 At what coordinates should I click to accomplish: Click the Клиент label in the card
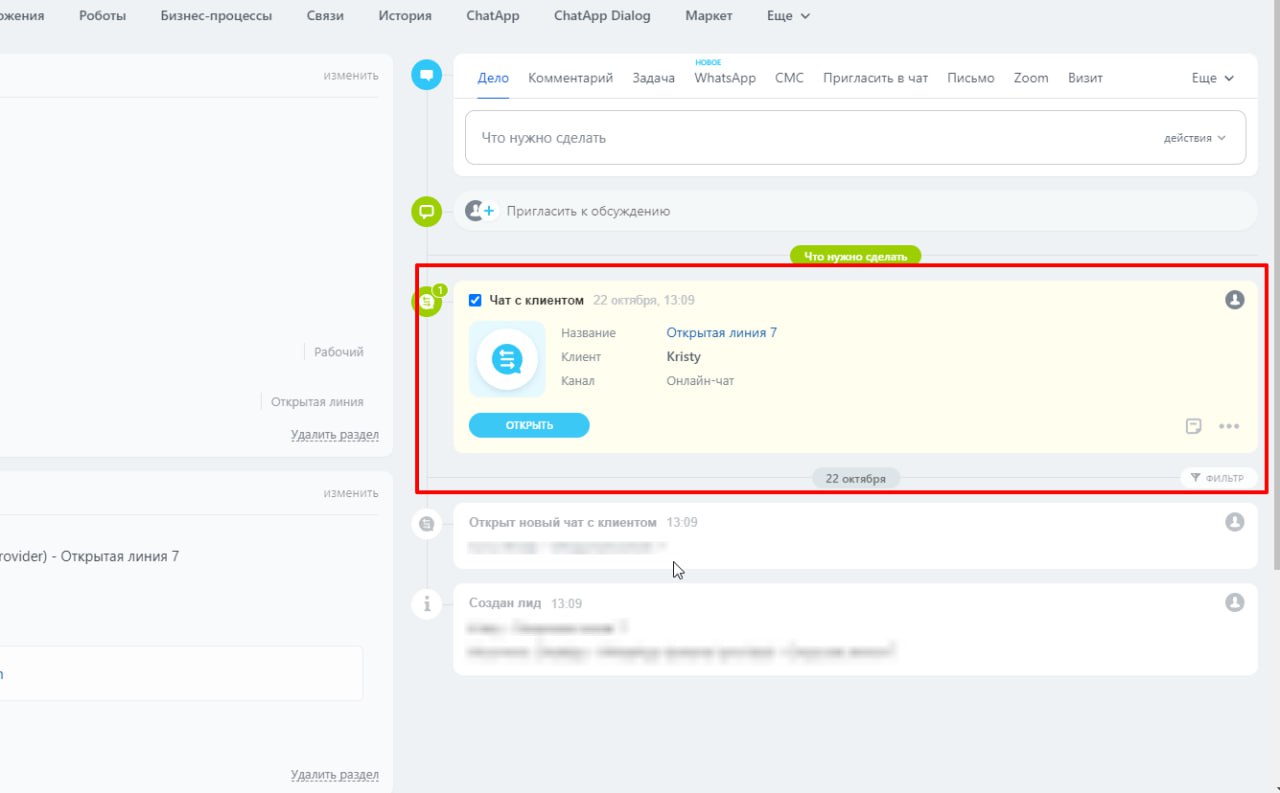click(582, 357)
